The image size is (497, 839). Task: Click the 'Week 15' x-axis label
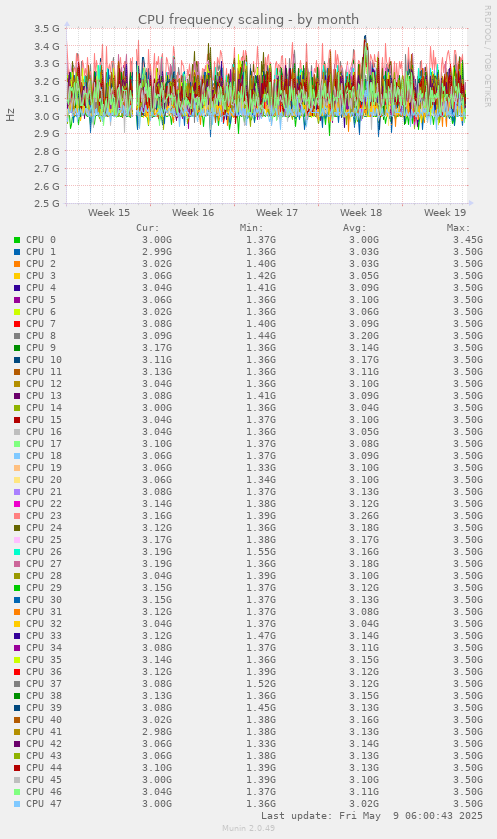pyautogui.click(x=109, y=212)
